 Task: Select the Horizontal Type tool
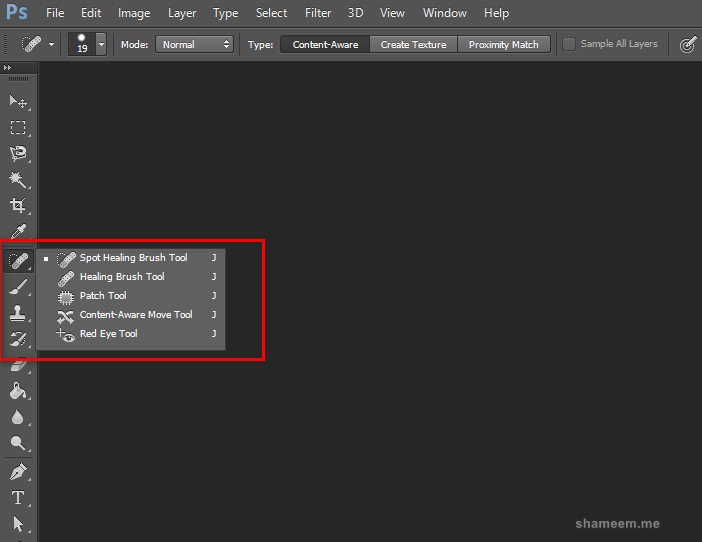(x=18, y=498)
